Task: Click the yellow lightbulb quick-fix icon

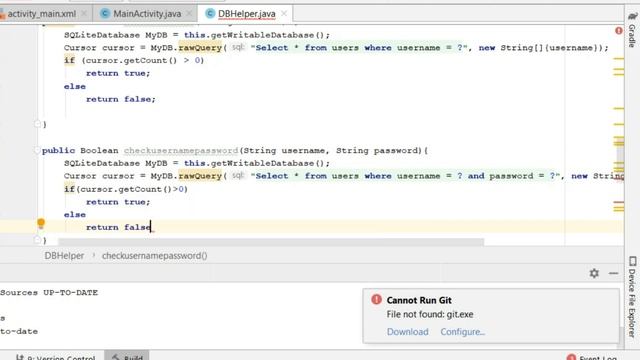Action: click(41, 223)
